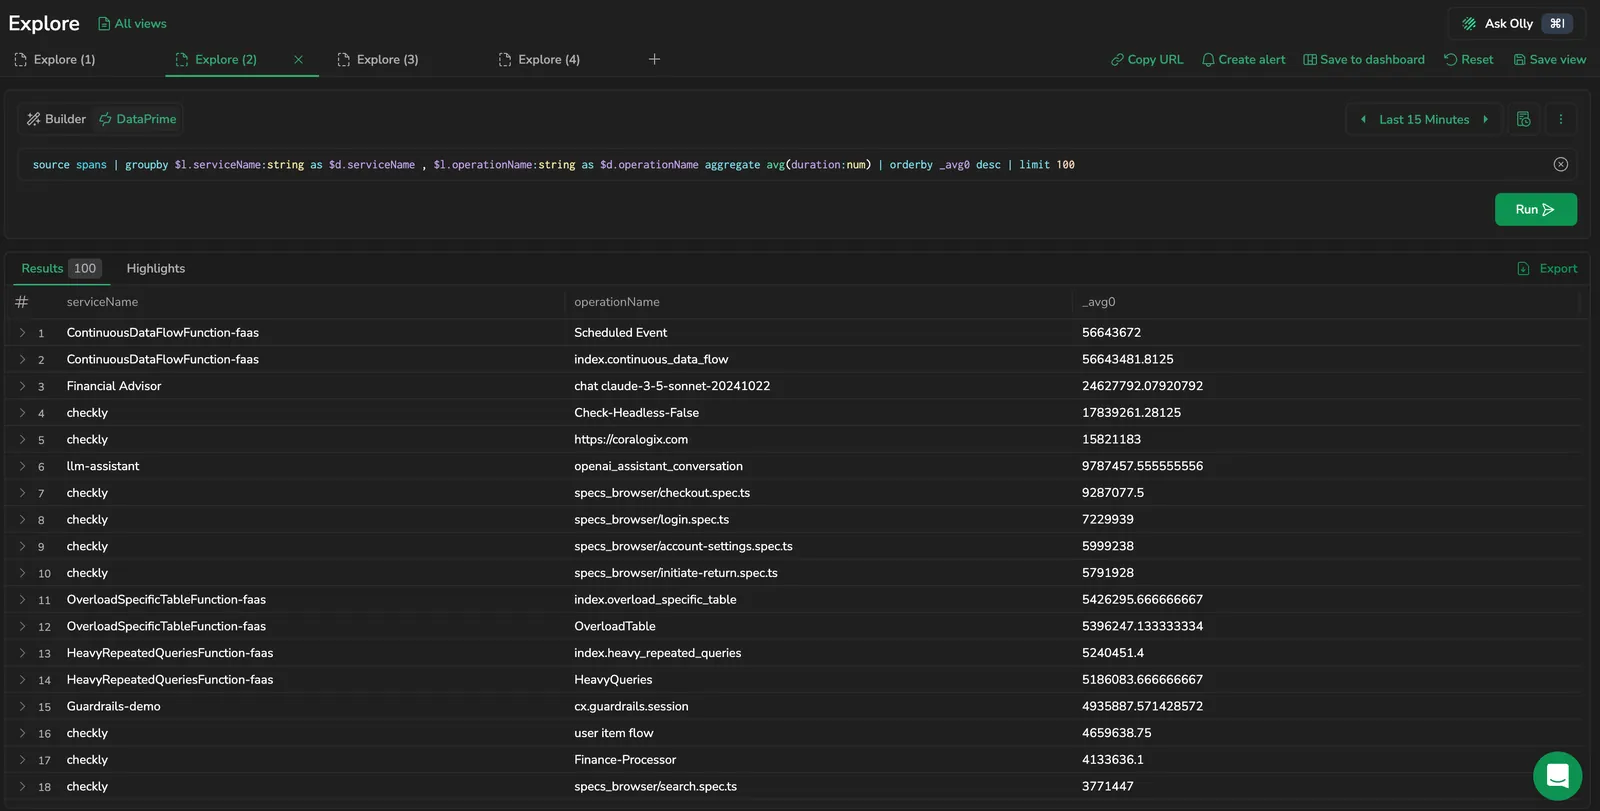Expand row 2 index.continuous_data_flow
Screen dimensions: 1600x811
point(22,359)
